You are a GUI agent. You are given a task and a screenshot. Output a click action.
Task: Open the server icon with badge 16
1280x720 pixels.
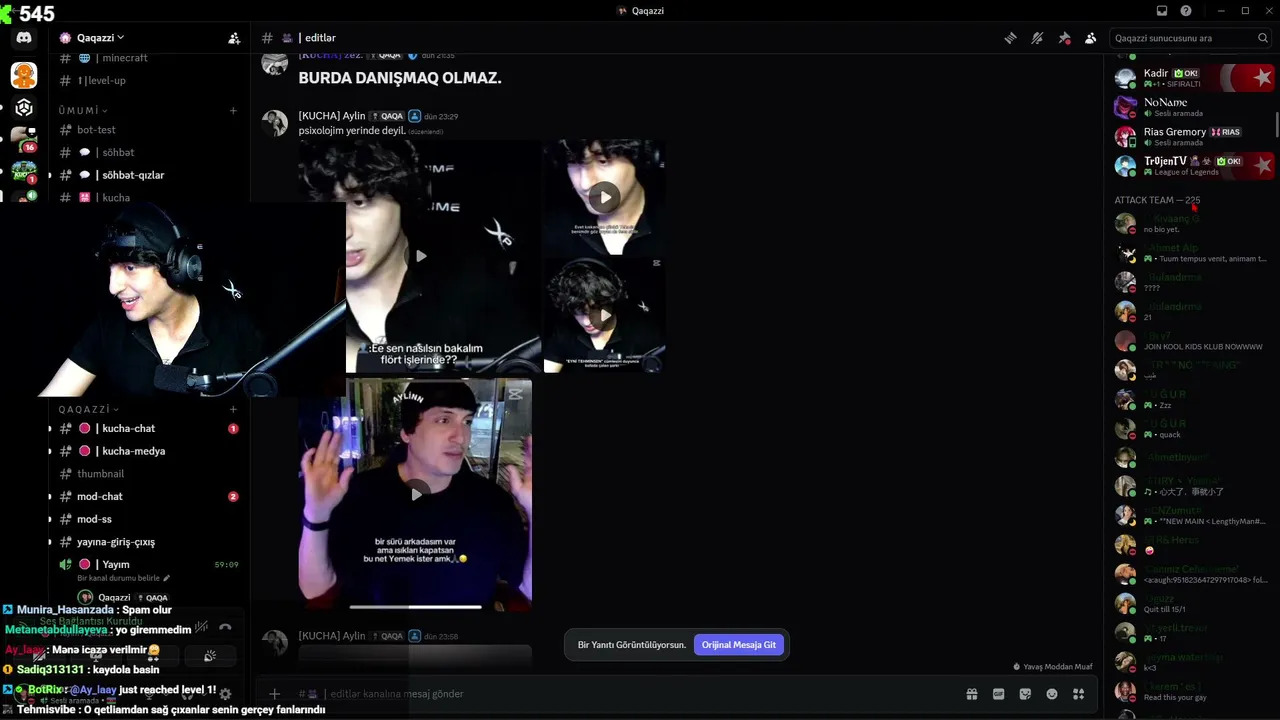coord(24,140)
